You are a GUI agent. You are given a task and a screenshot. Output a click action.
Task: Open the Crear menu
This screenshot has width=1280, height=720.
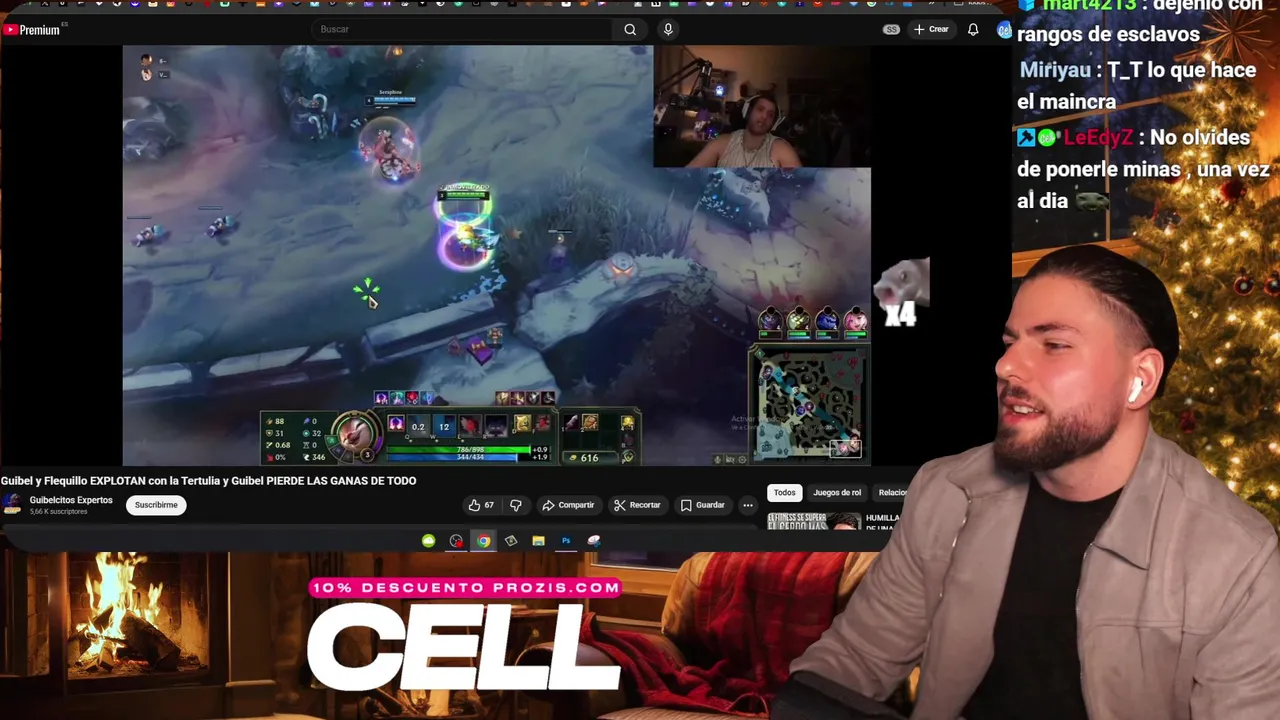(x=931, y=29)
